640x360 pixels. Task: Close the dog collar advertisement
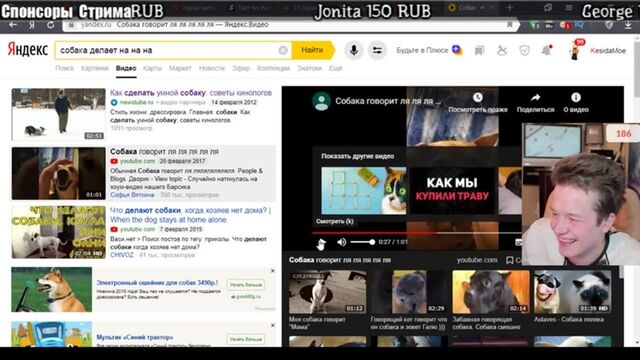pyautogui.click(x=273, y=271)
